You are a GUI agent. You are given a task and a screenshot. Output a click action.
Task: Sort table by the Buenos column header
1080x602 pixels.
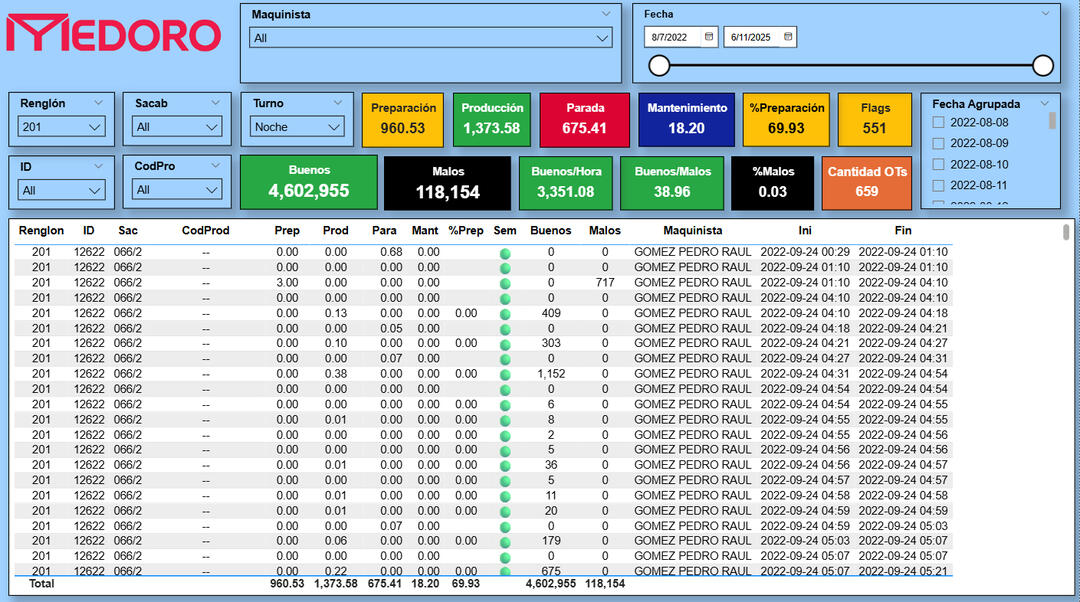click(550, 230)
